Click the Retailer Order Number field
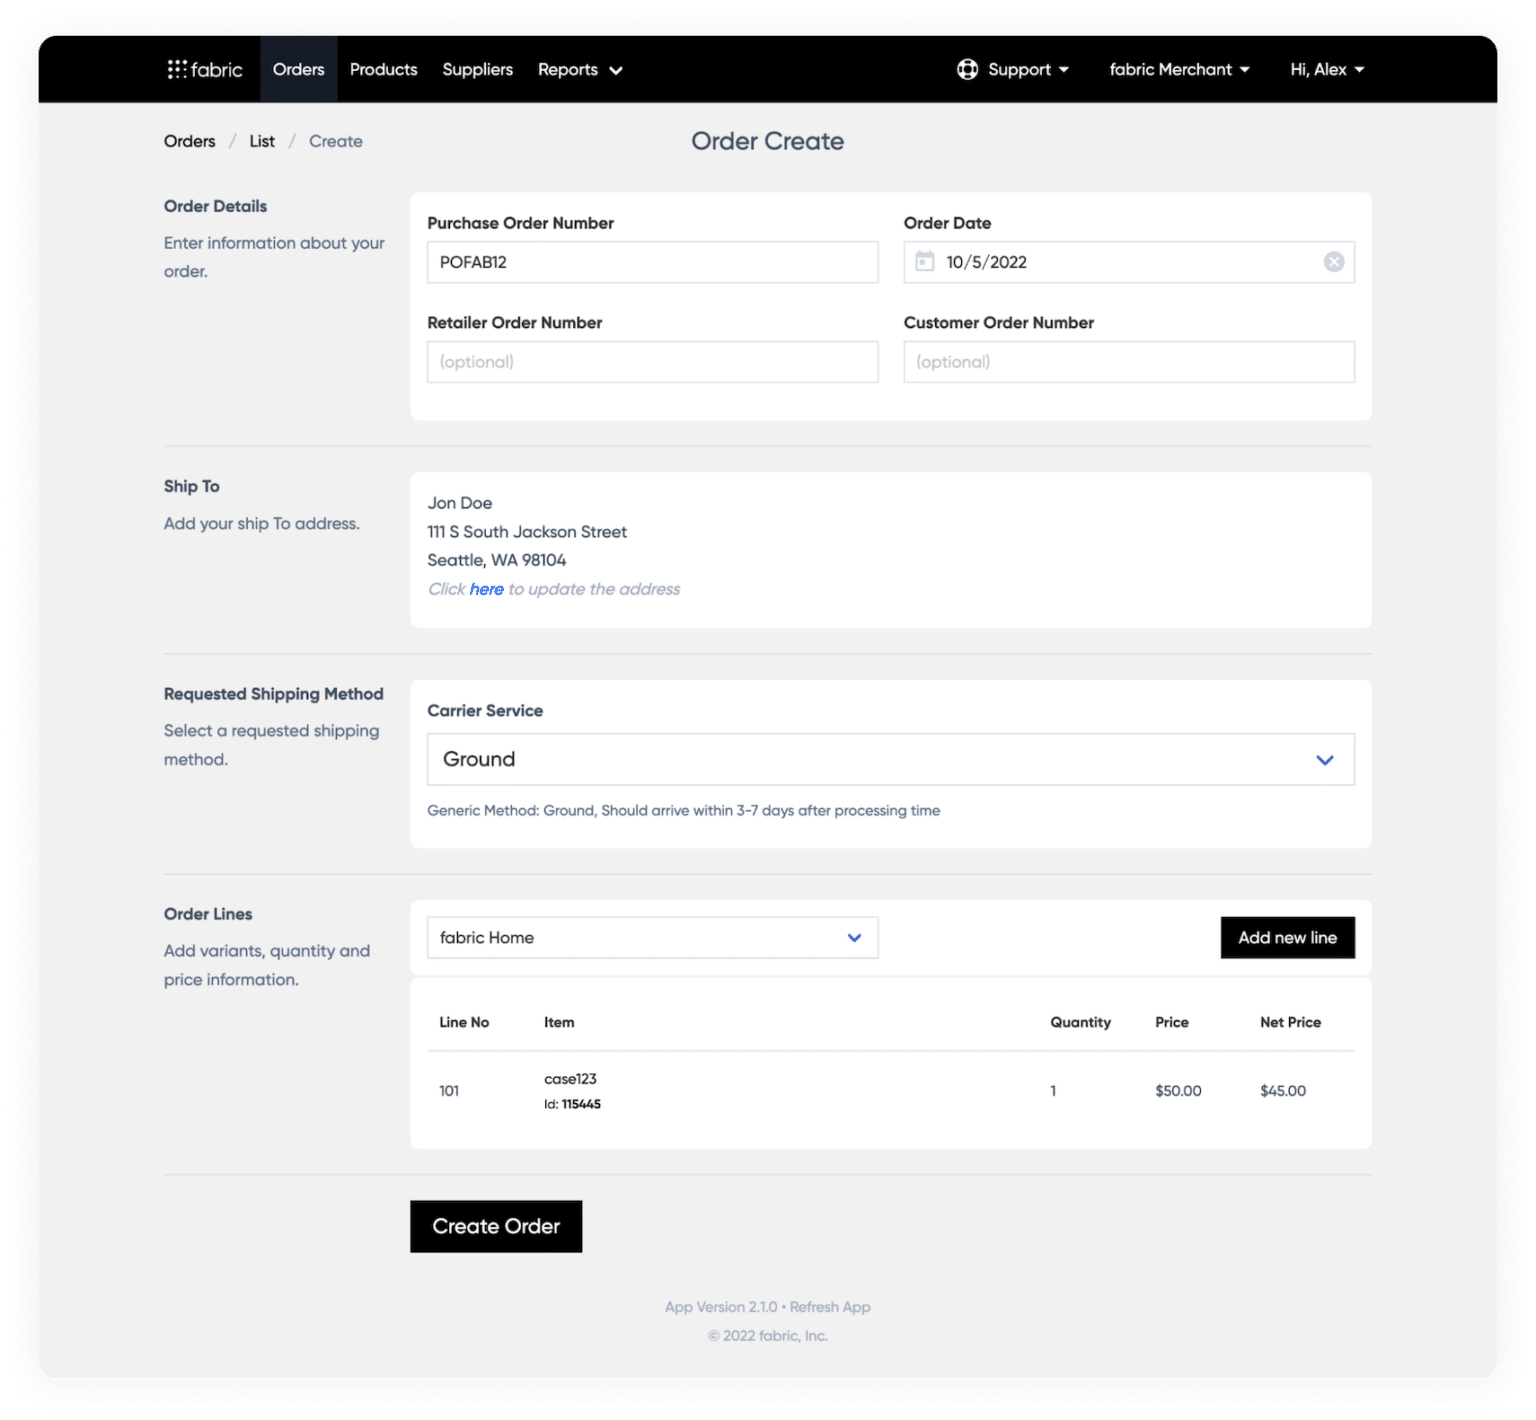 652,362
